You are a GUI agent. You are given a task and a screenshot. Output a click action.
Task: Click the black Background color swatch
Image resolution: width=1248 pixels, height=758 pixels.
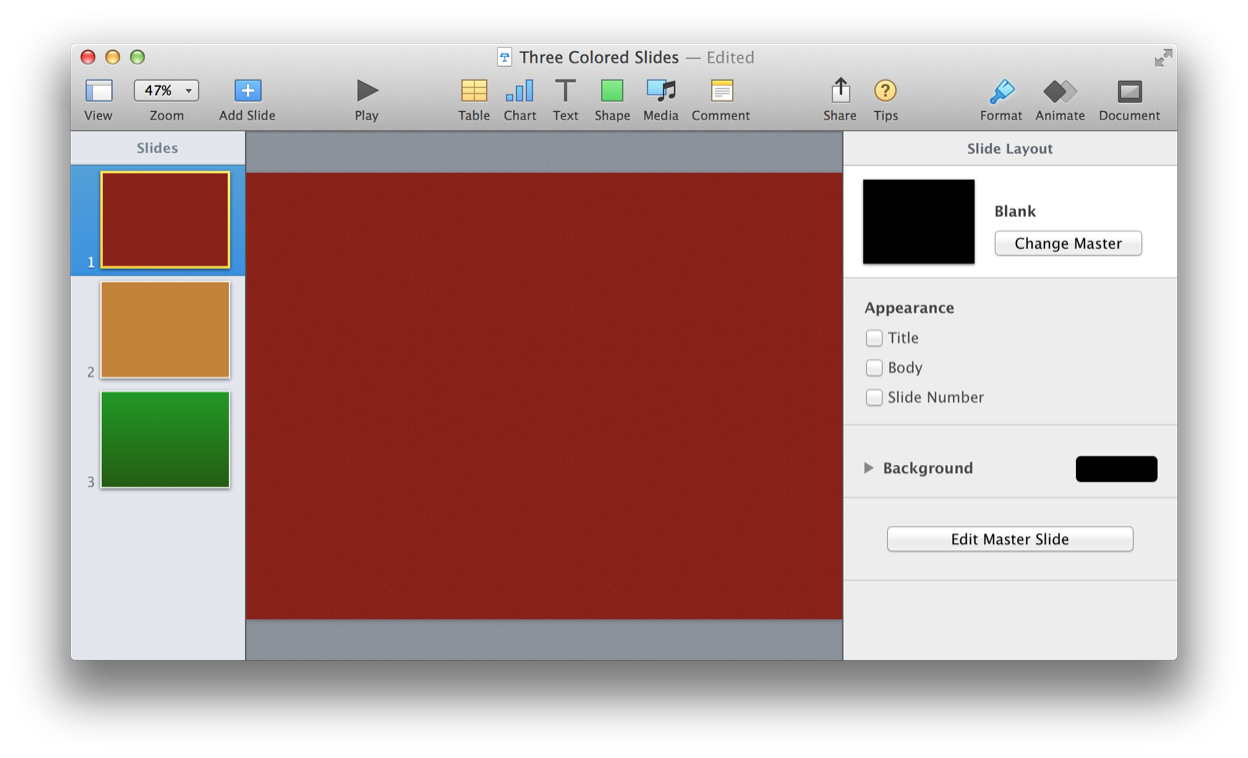pos(1116,469)
